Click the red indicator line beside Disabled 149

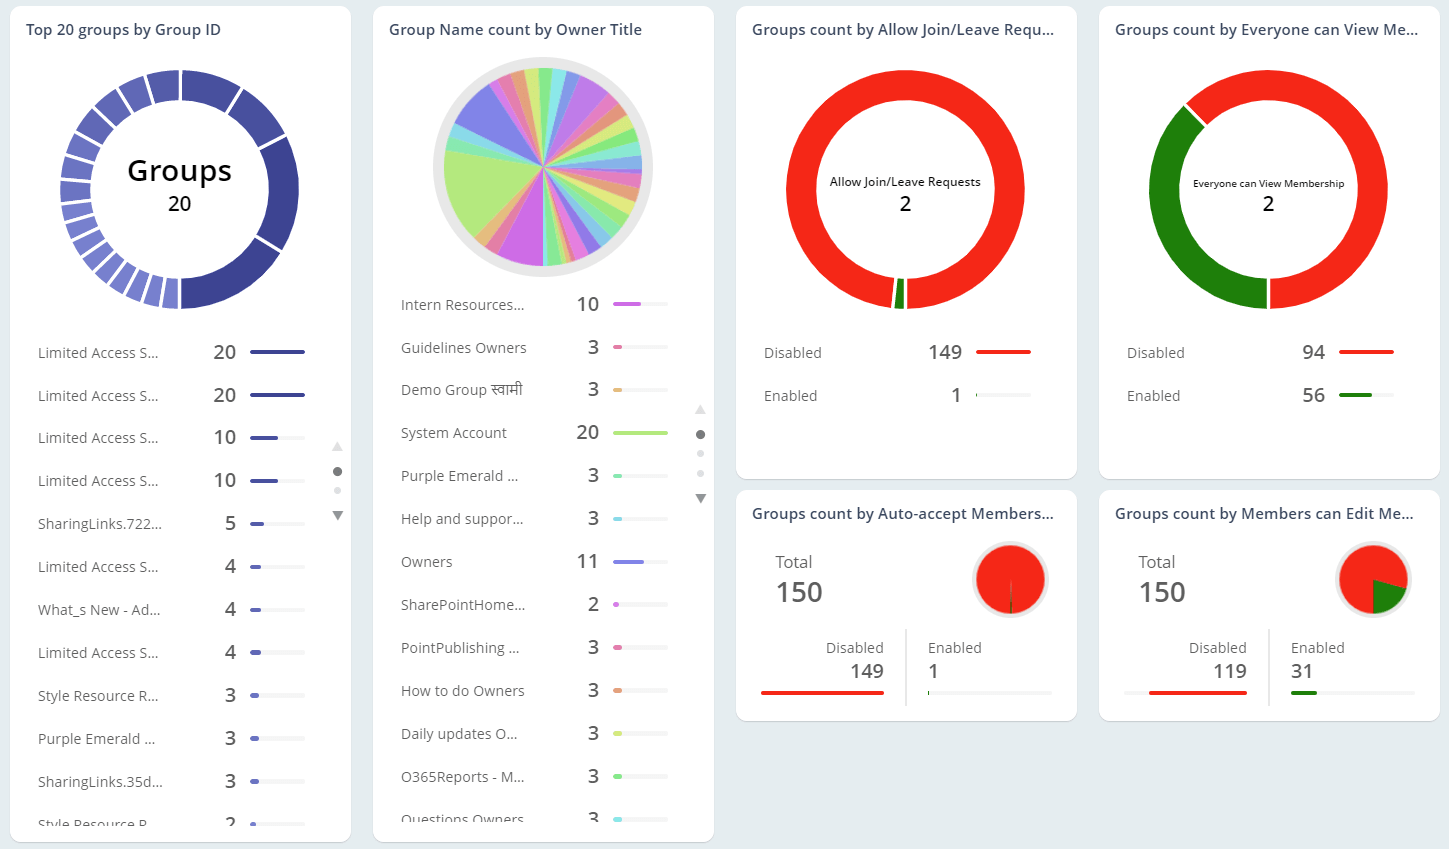tap(1001, 352)
